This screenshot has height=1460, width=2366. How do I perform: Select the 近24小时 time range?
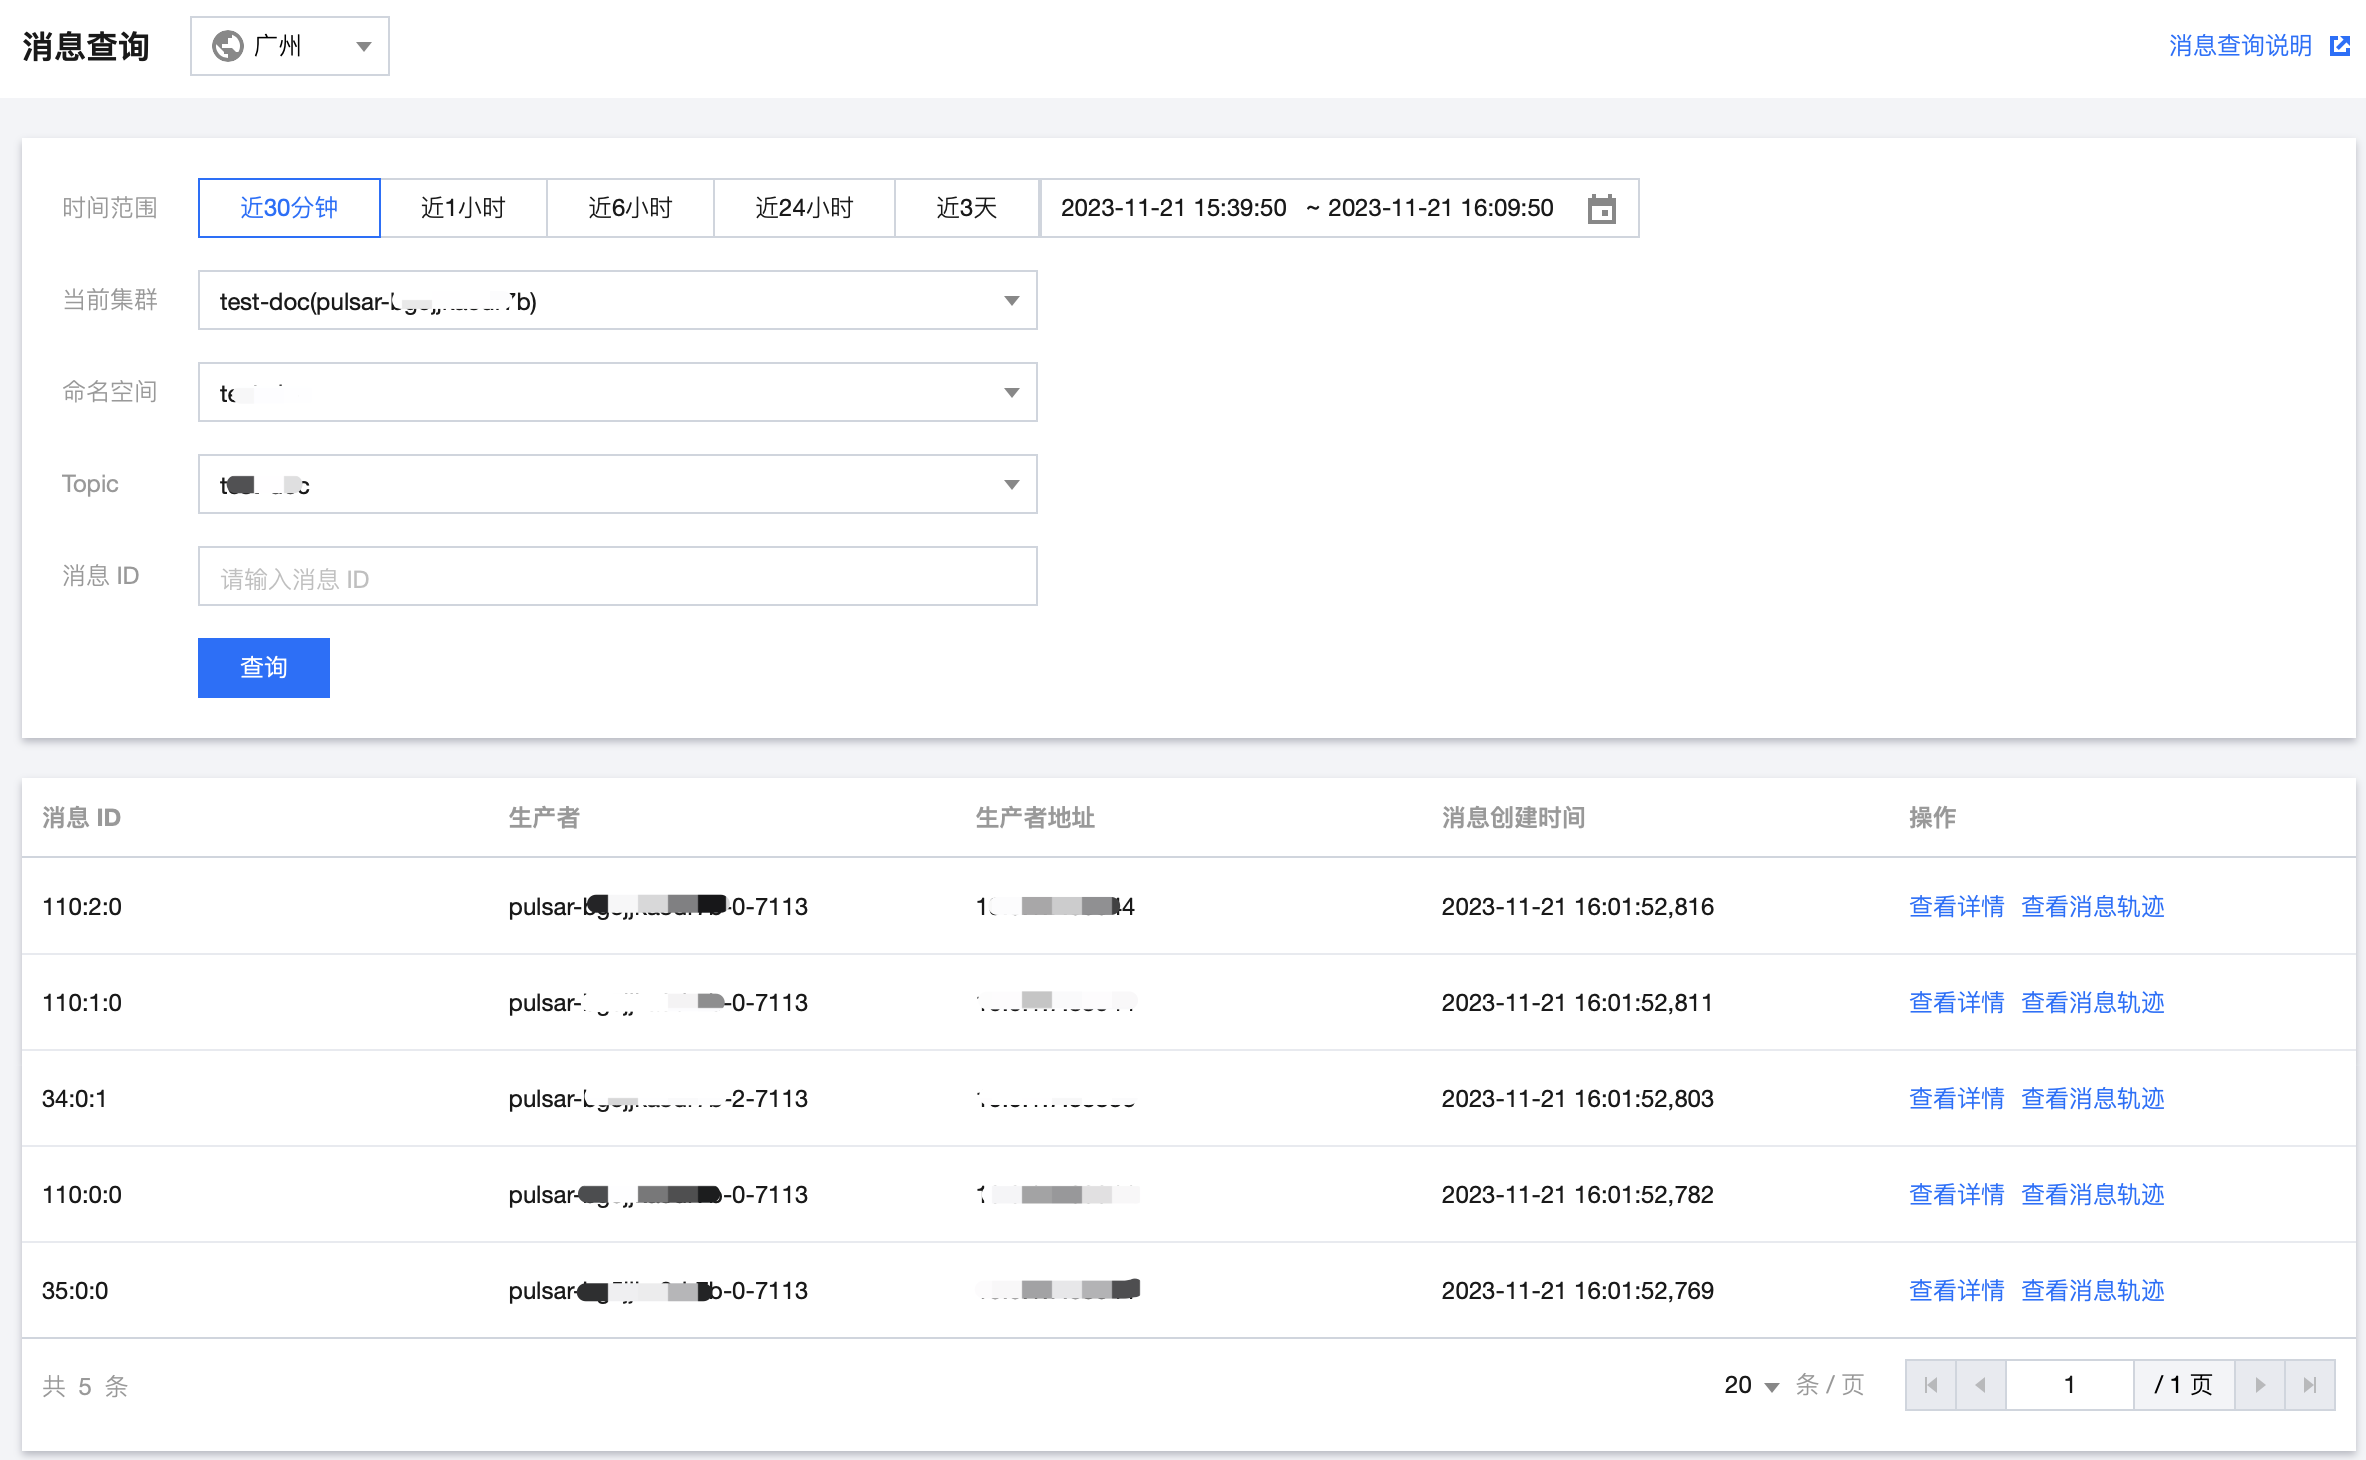coord(804,208)
